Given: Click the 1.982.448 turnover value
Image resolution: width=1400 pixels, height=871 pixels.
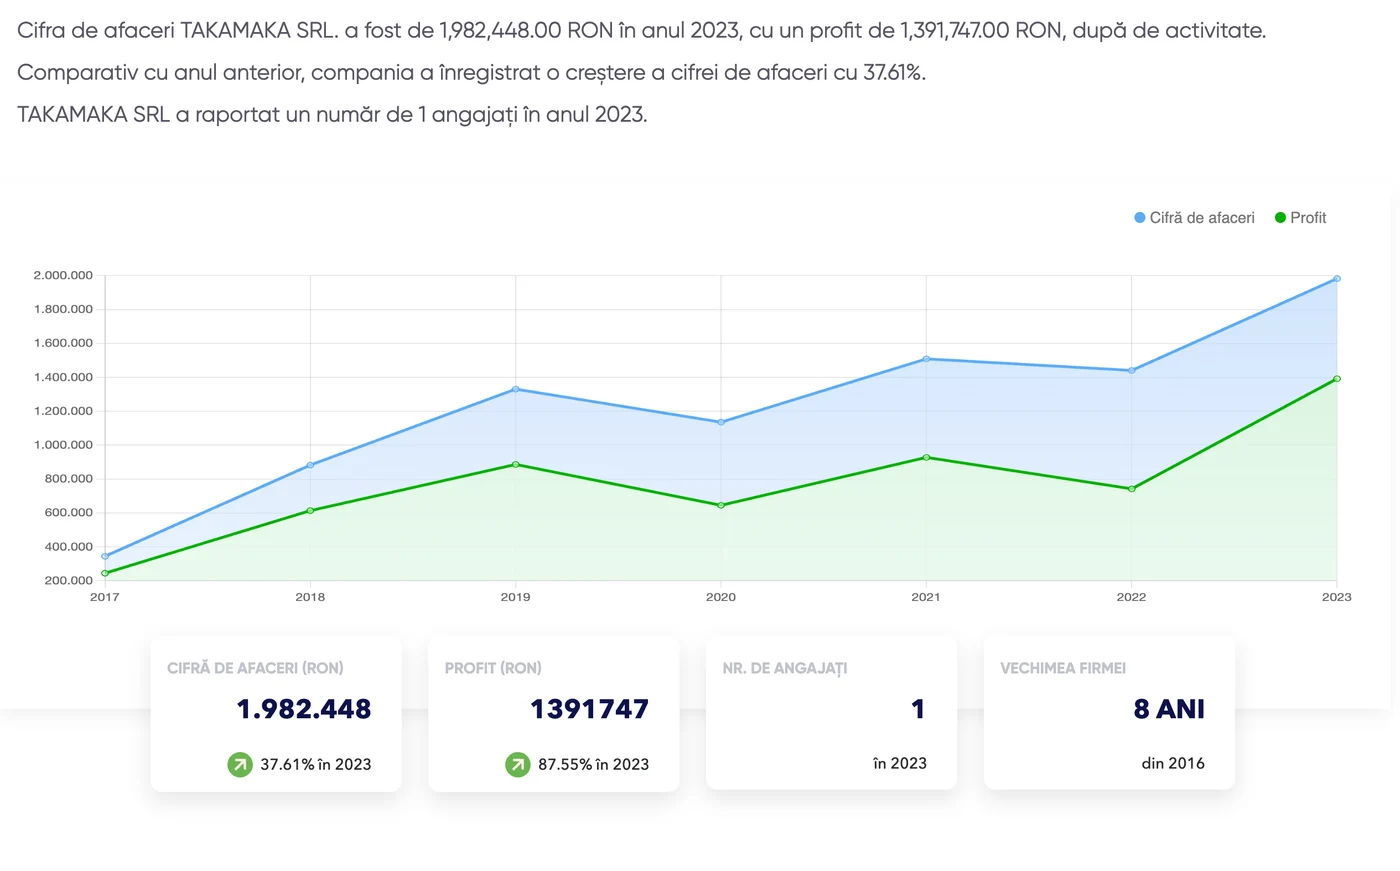Looking at the screenshot, I should 304,709.
